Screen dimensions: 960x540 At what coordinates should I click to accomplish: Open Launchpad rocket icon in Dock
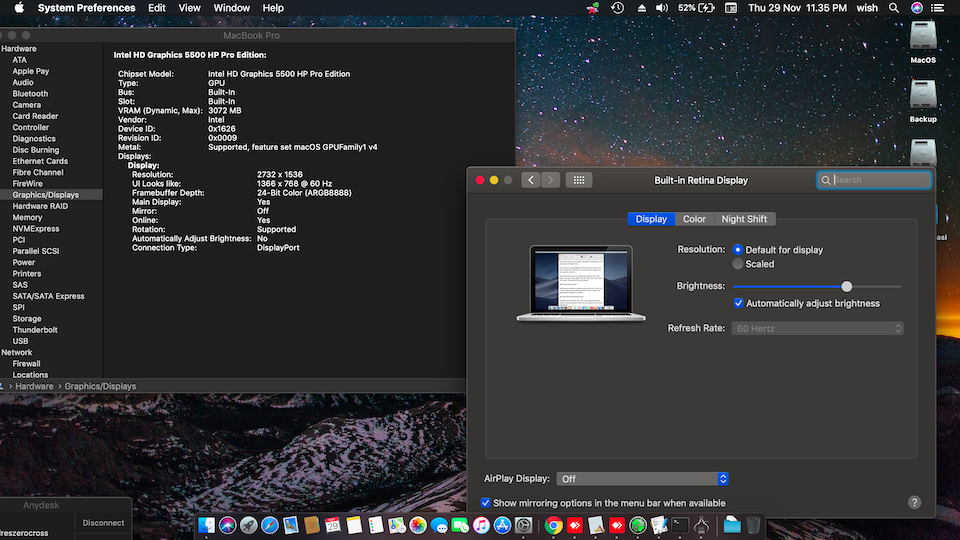(x=249, y=525)
